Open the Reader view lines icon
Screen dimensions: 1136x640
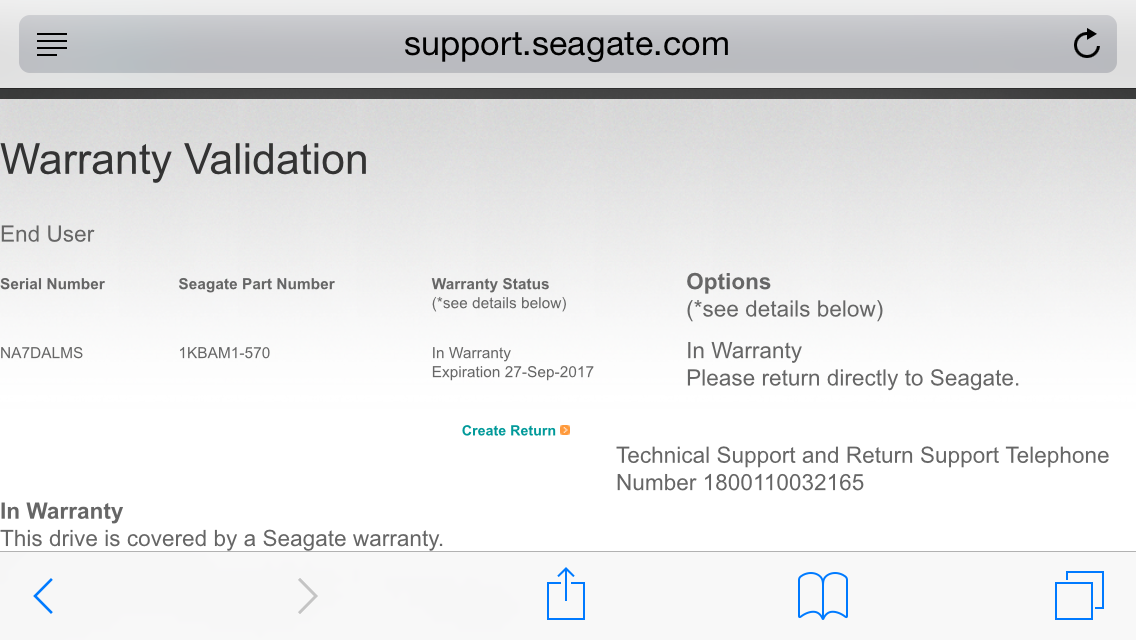pyautogui.click(x=52, y=44)
